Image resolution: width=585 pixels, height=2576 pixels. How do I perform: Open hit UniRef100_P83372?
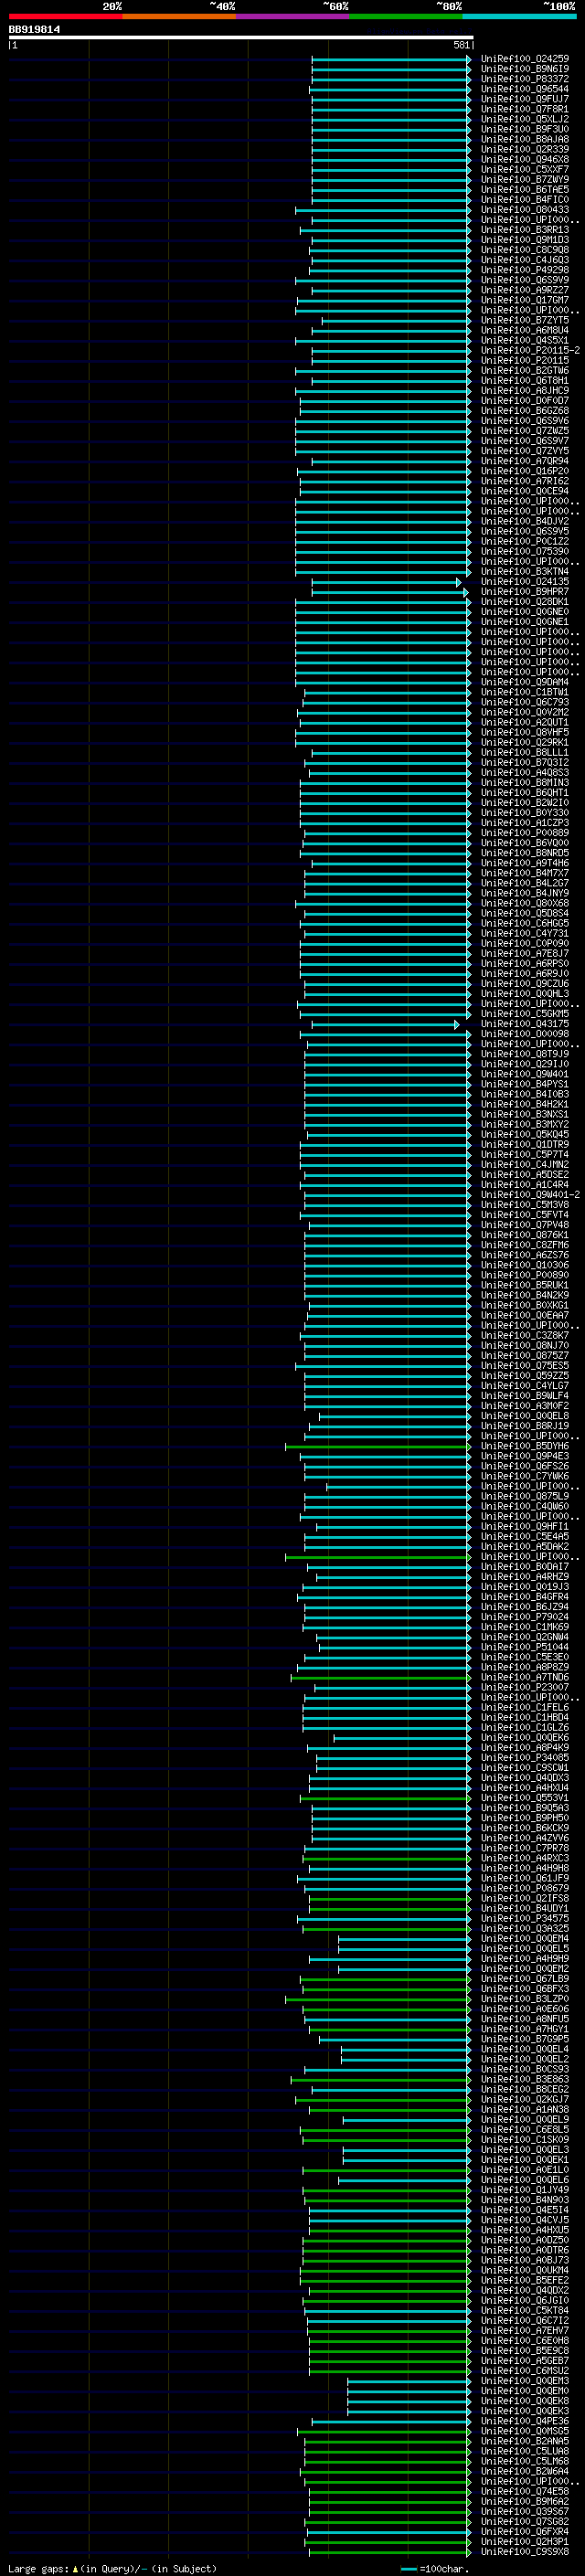(524, 79)
